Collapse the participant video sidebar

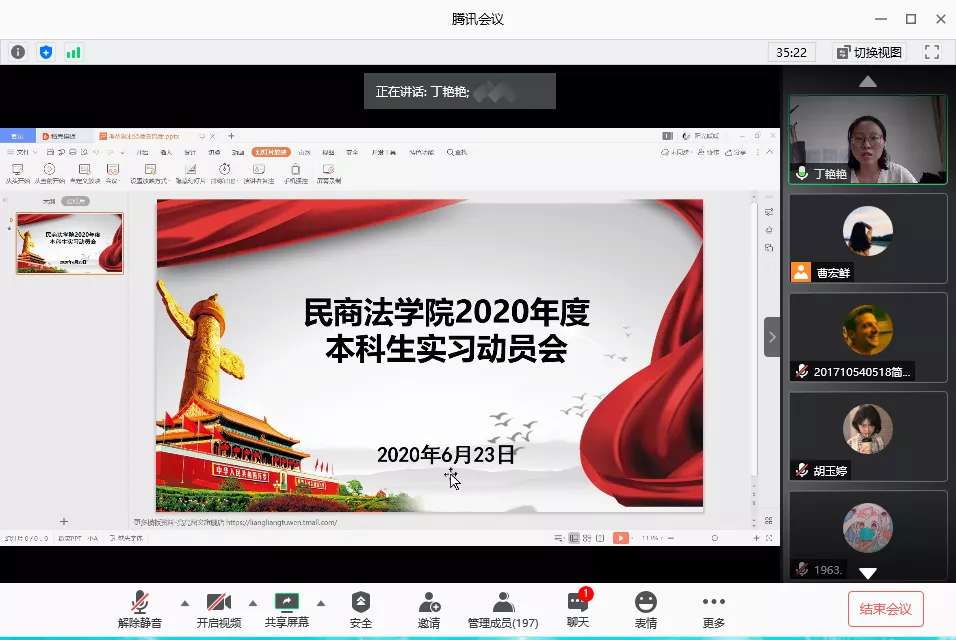click(772, 337)
